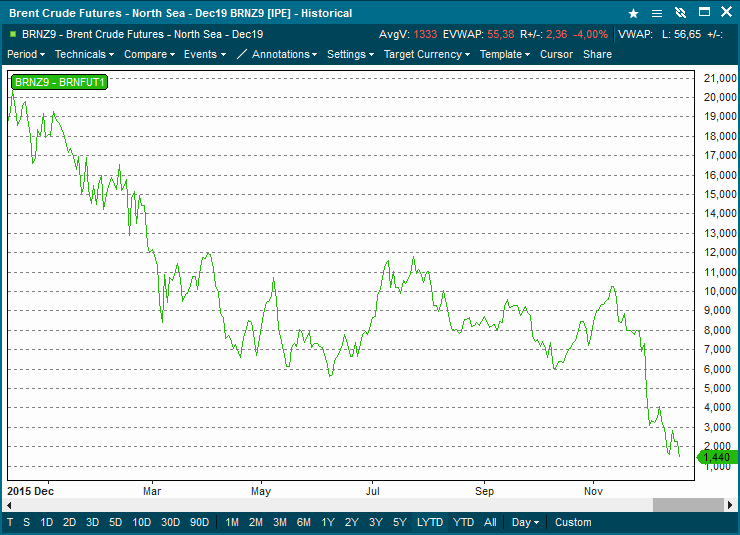Close the chart window
This screenshot has width=740, height=535.
pyautogui.click(x=726, y=12)
